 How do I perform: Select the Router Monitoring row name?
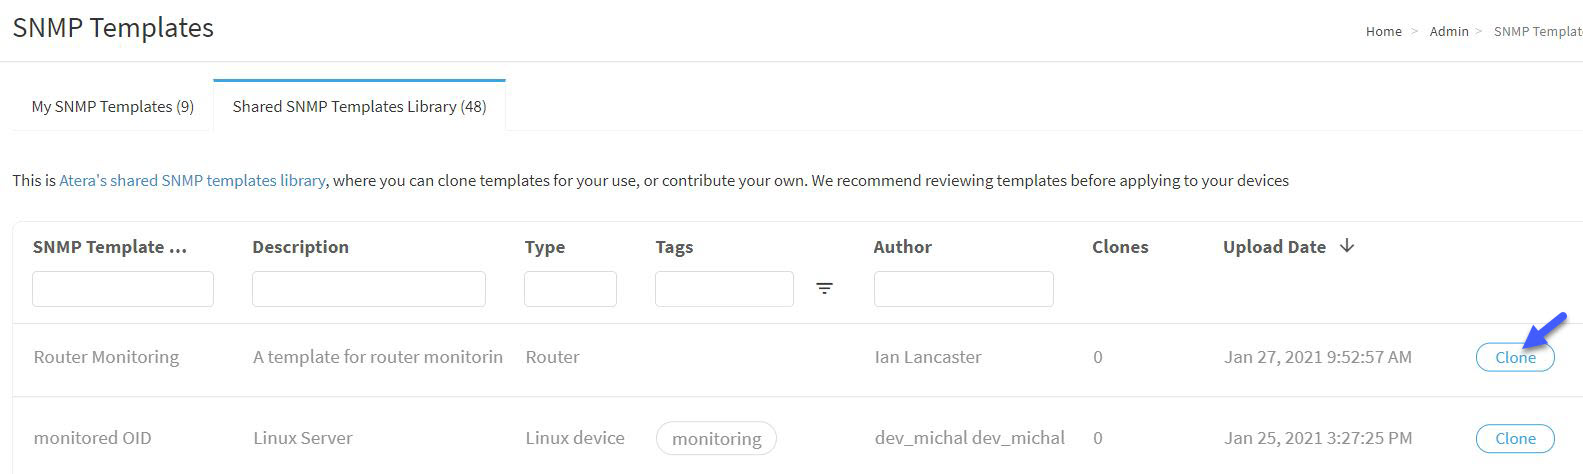pos(106,357)
